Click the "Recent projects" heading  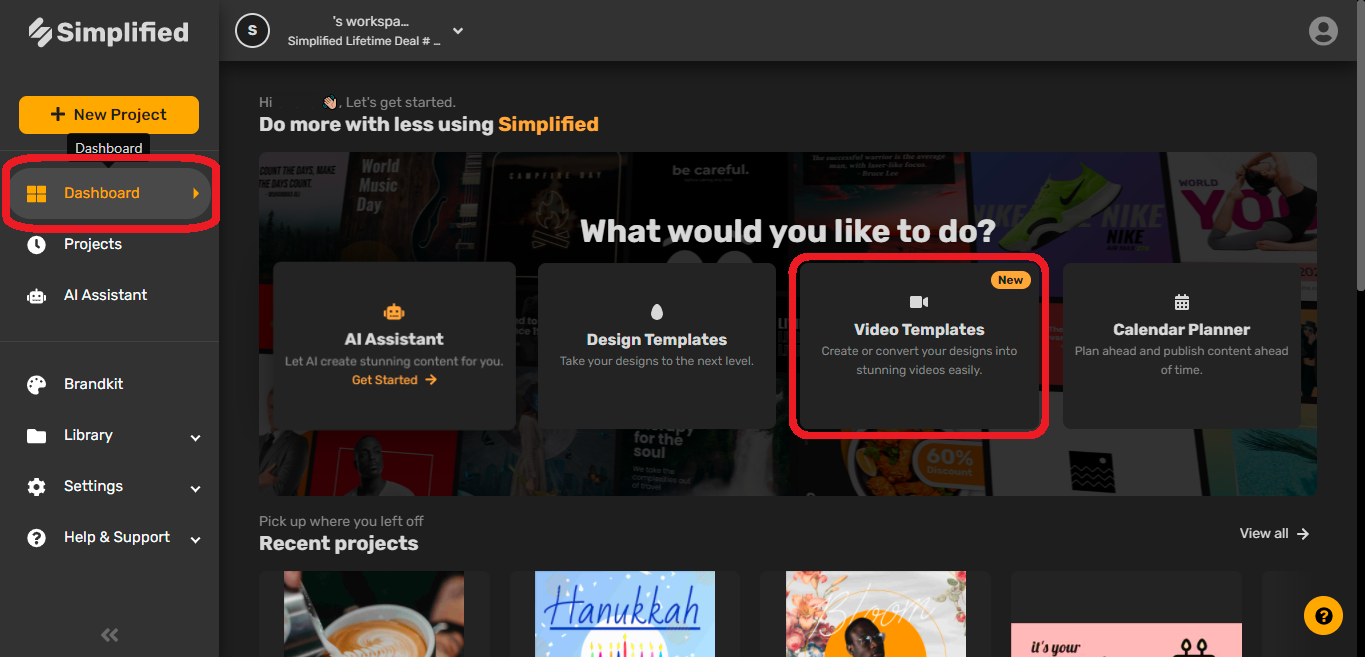(339, 544)
